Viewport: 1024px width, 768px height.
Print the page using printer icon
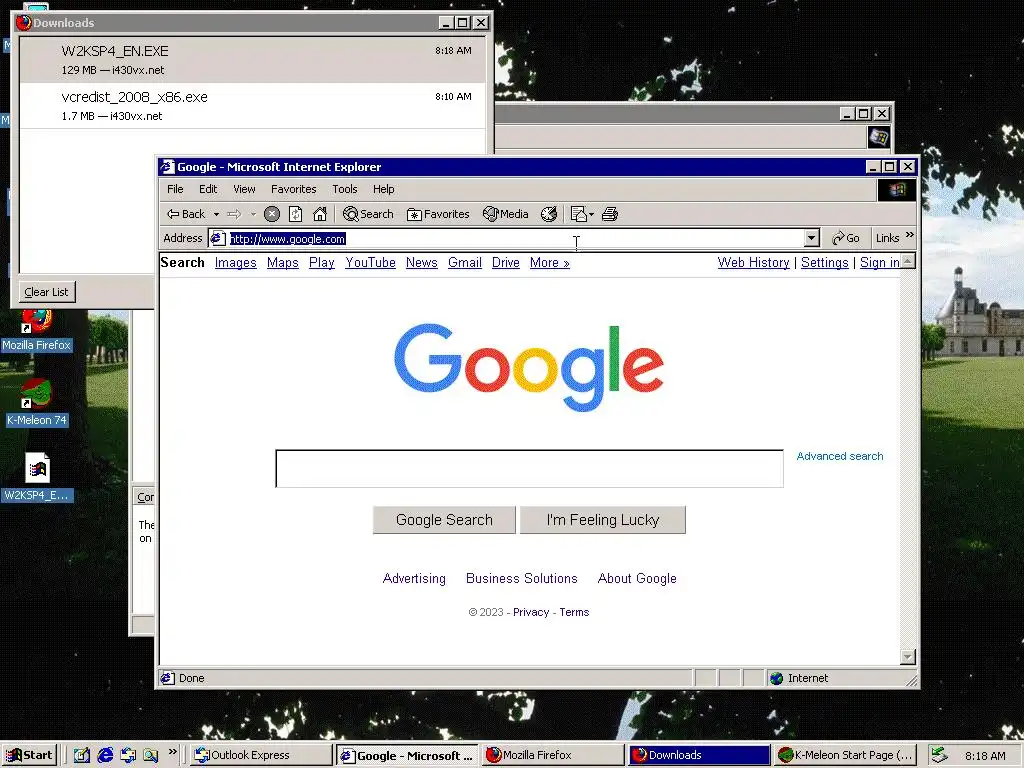coord(609,214)
